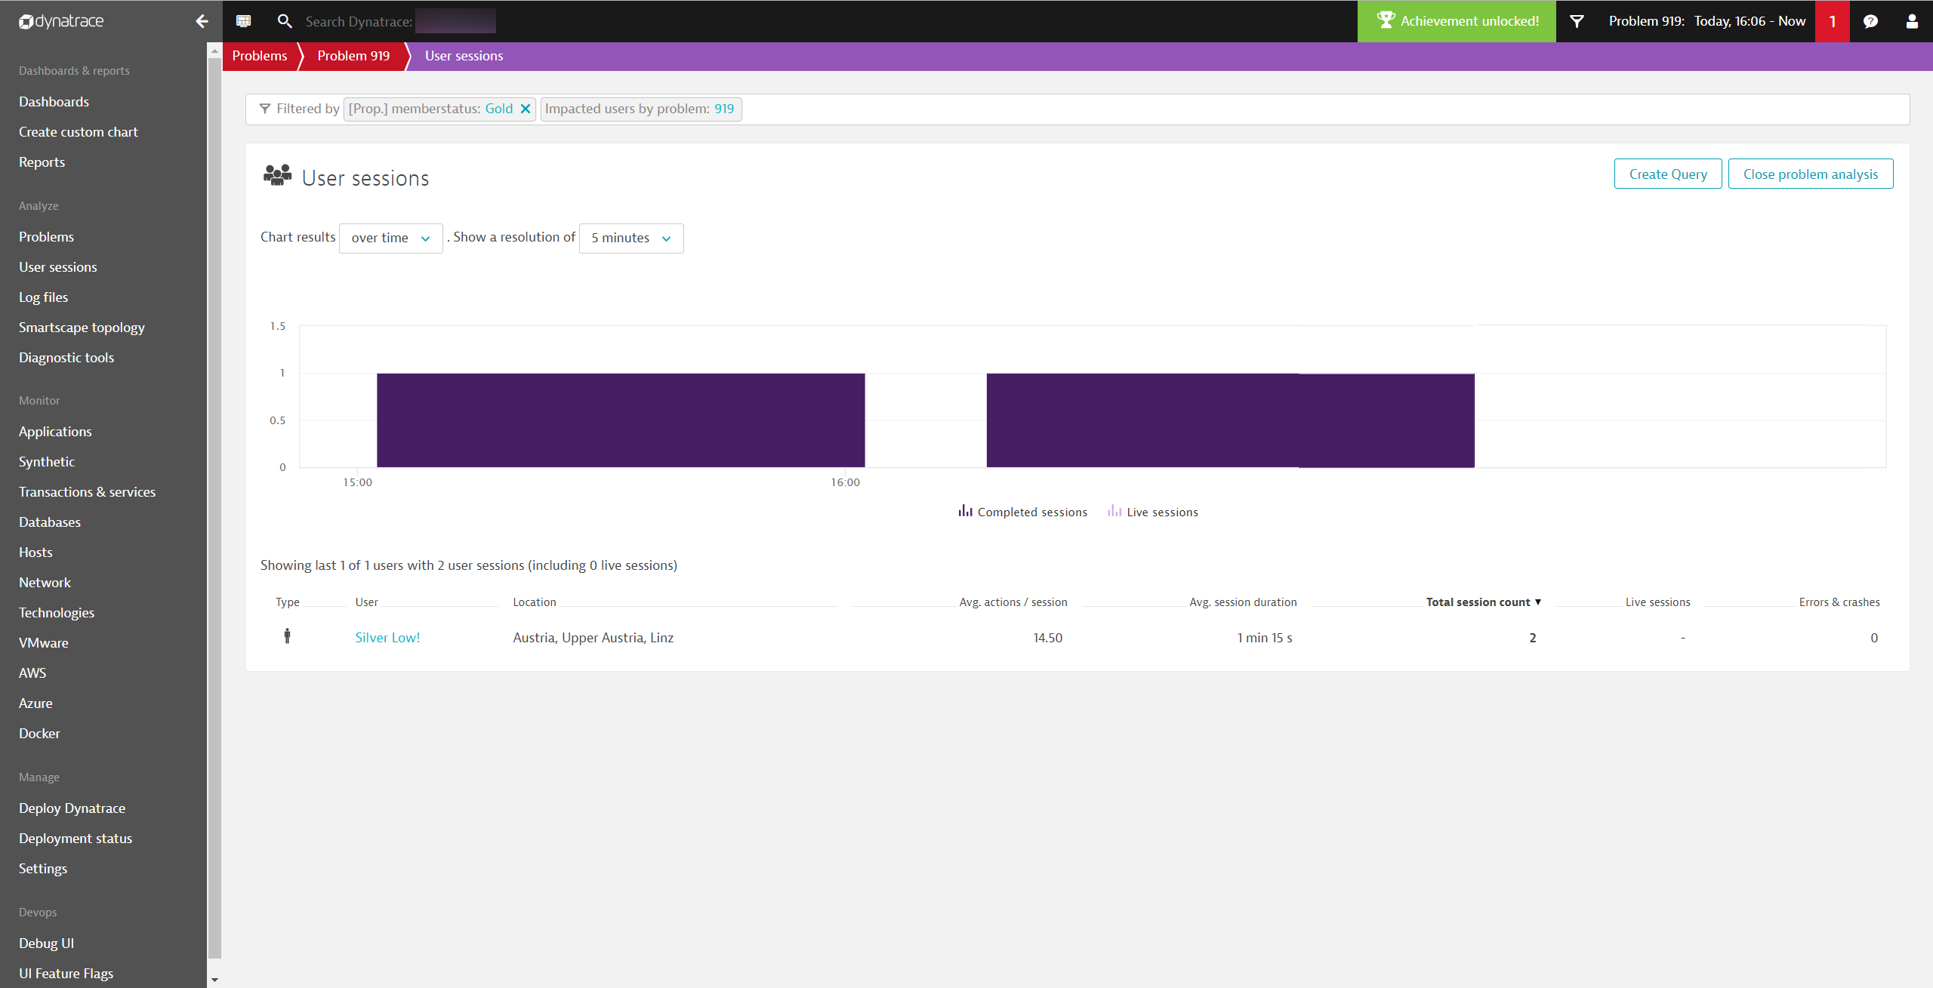The width and height of the screenshot is (1933, 988).
Task: Open Transactions & services in sidebar
Action: [87, 492]
